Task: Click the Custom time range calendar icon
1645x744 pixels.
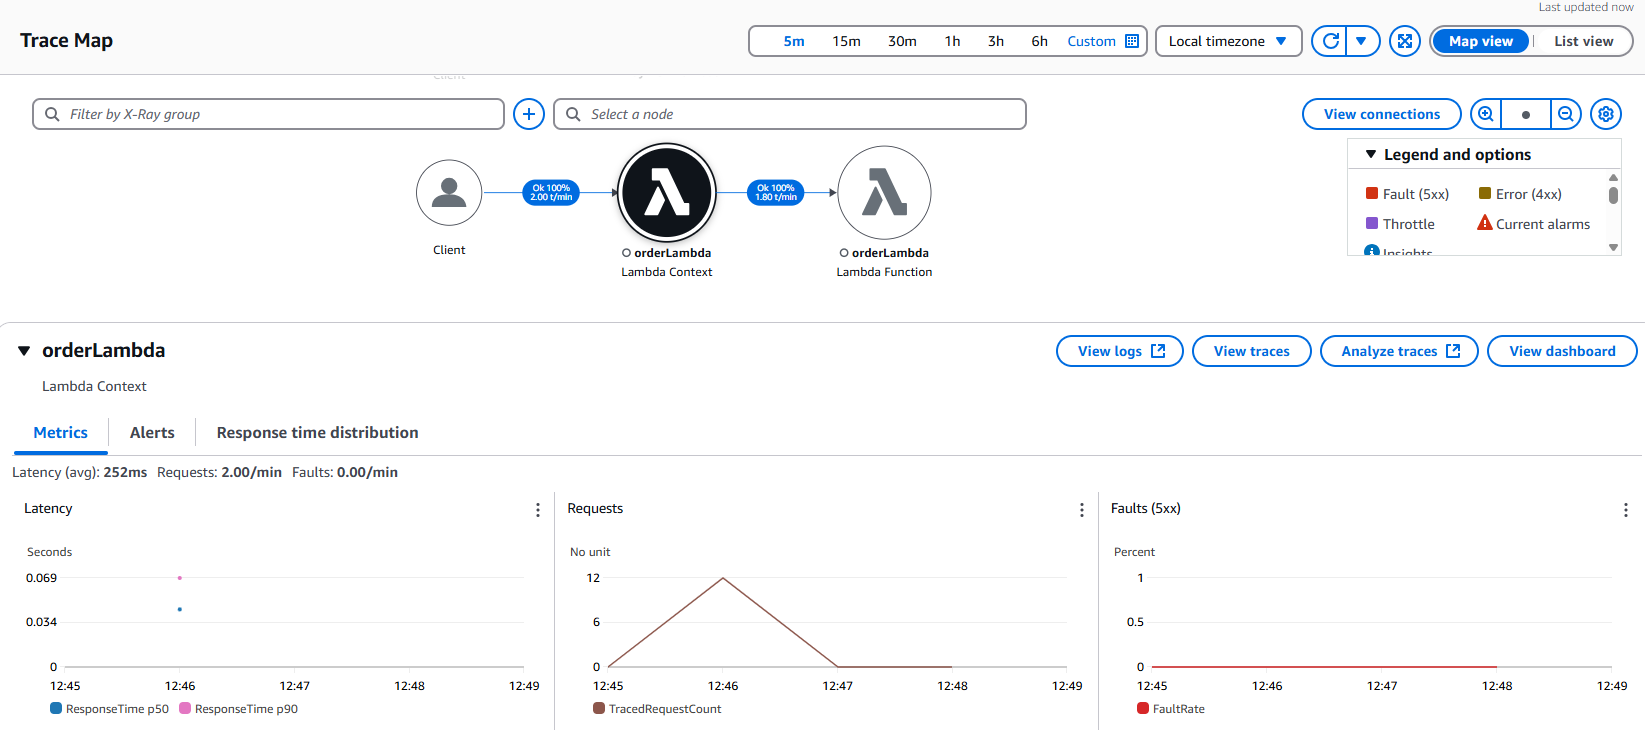Action: click(1132, 41)
